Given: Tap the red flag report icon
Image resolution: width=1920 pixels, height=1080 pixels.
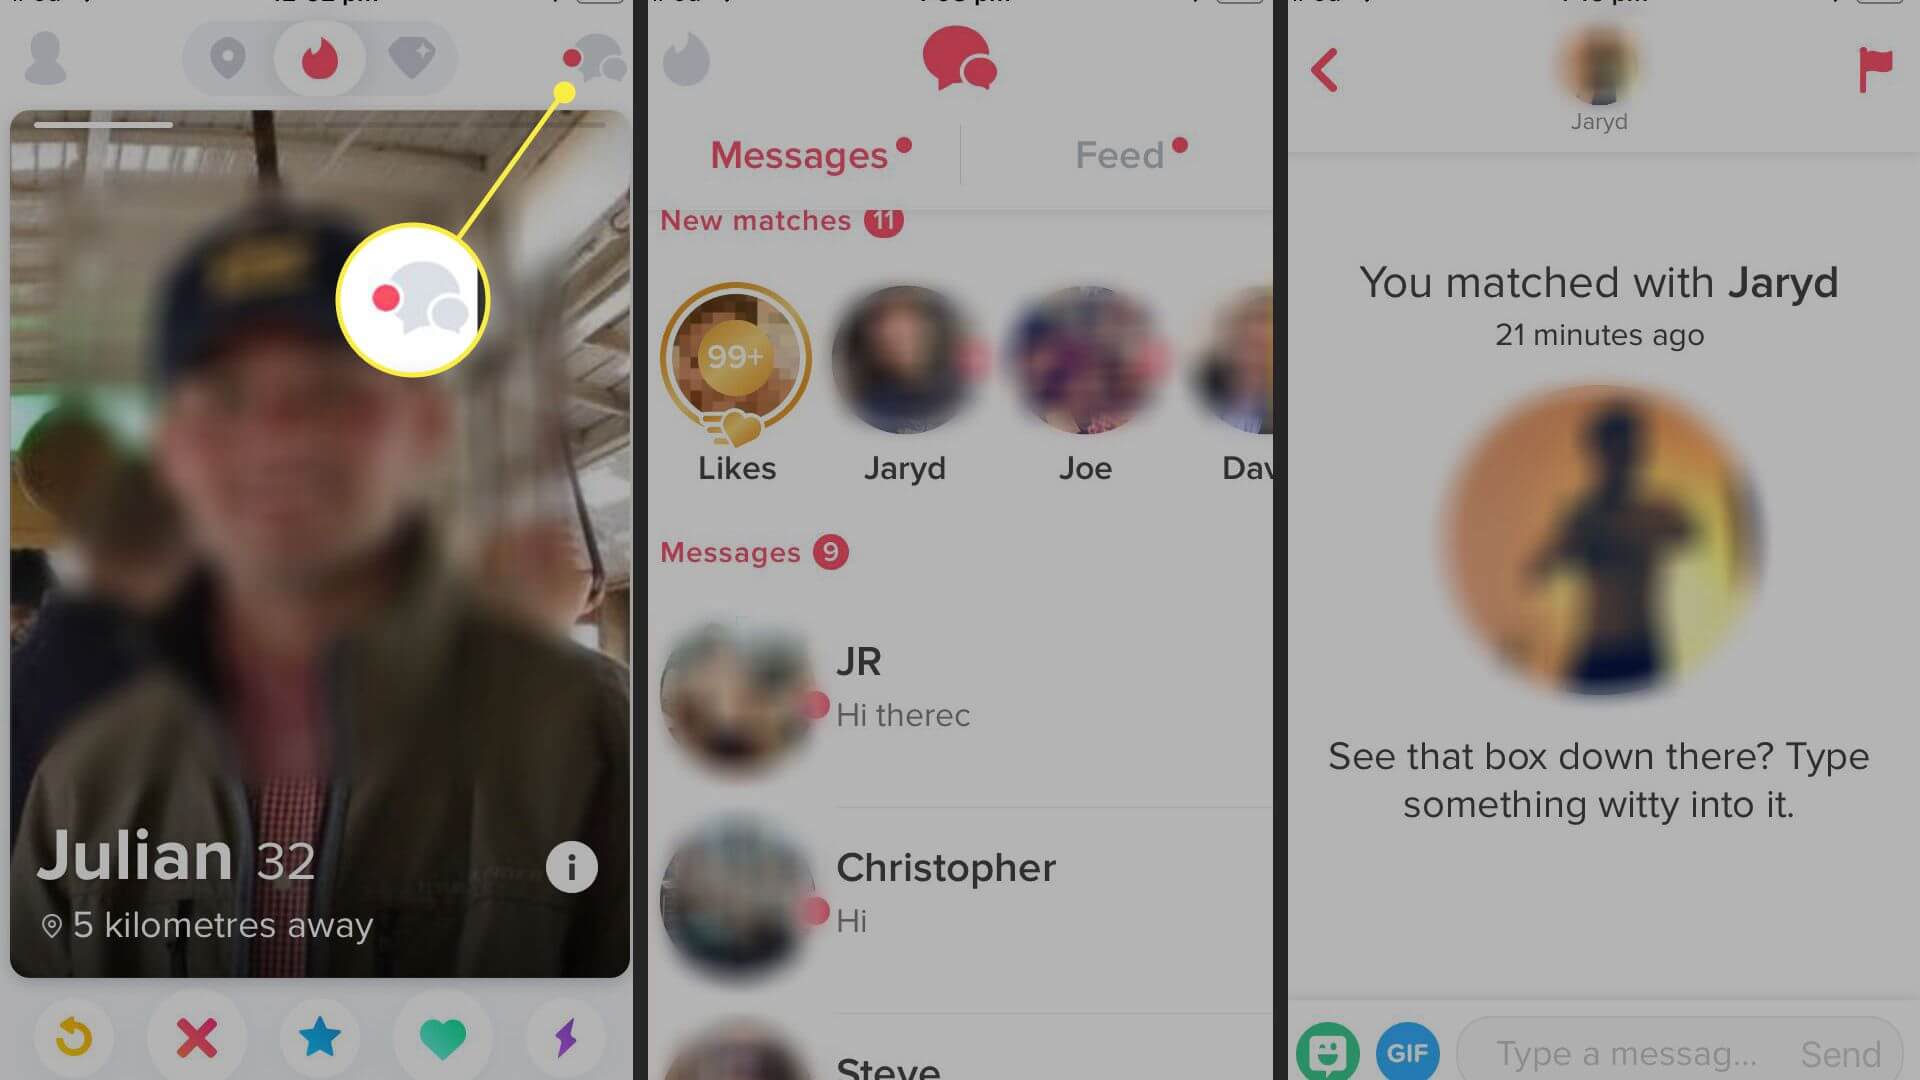Looking at the screenshot, I should [1871, 70].
